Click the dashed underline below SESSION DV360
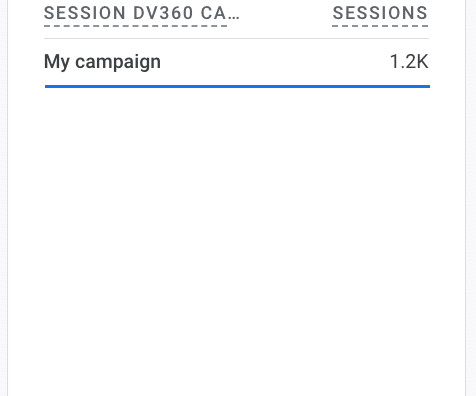Viewport: 476px width, 396px height. click(x=136, y=25)
